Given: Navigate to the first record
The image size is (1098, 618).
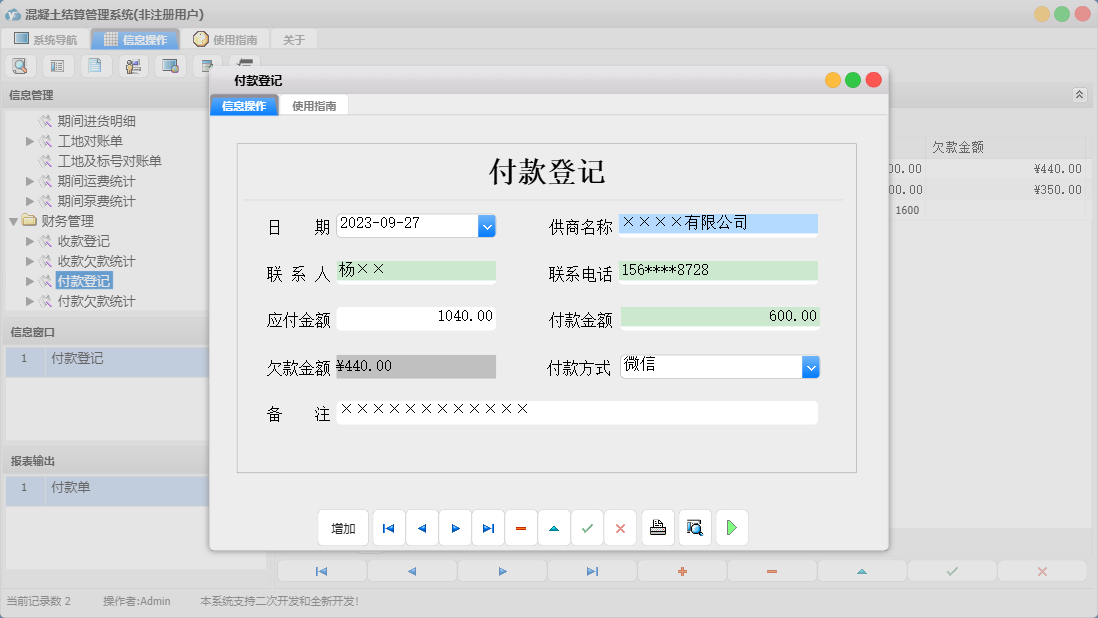Looking at the screenshot, I should (x=388, y=527).
